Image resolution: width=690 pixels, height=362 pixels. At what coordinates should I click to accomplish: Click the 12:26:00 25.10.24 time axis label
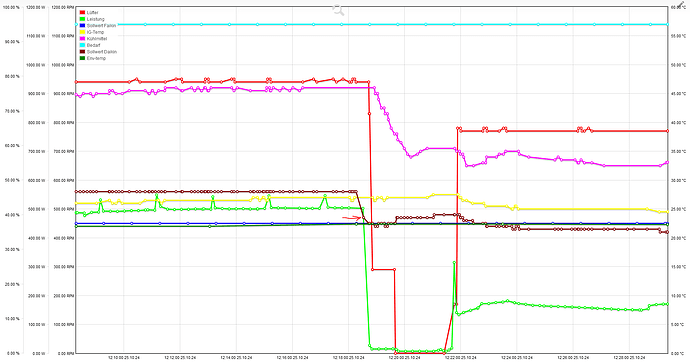[x=573, y=358]
